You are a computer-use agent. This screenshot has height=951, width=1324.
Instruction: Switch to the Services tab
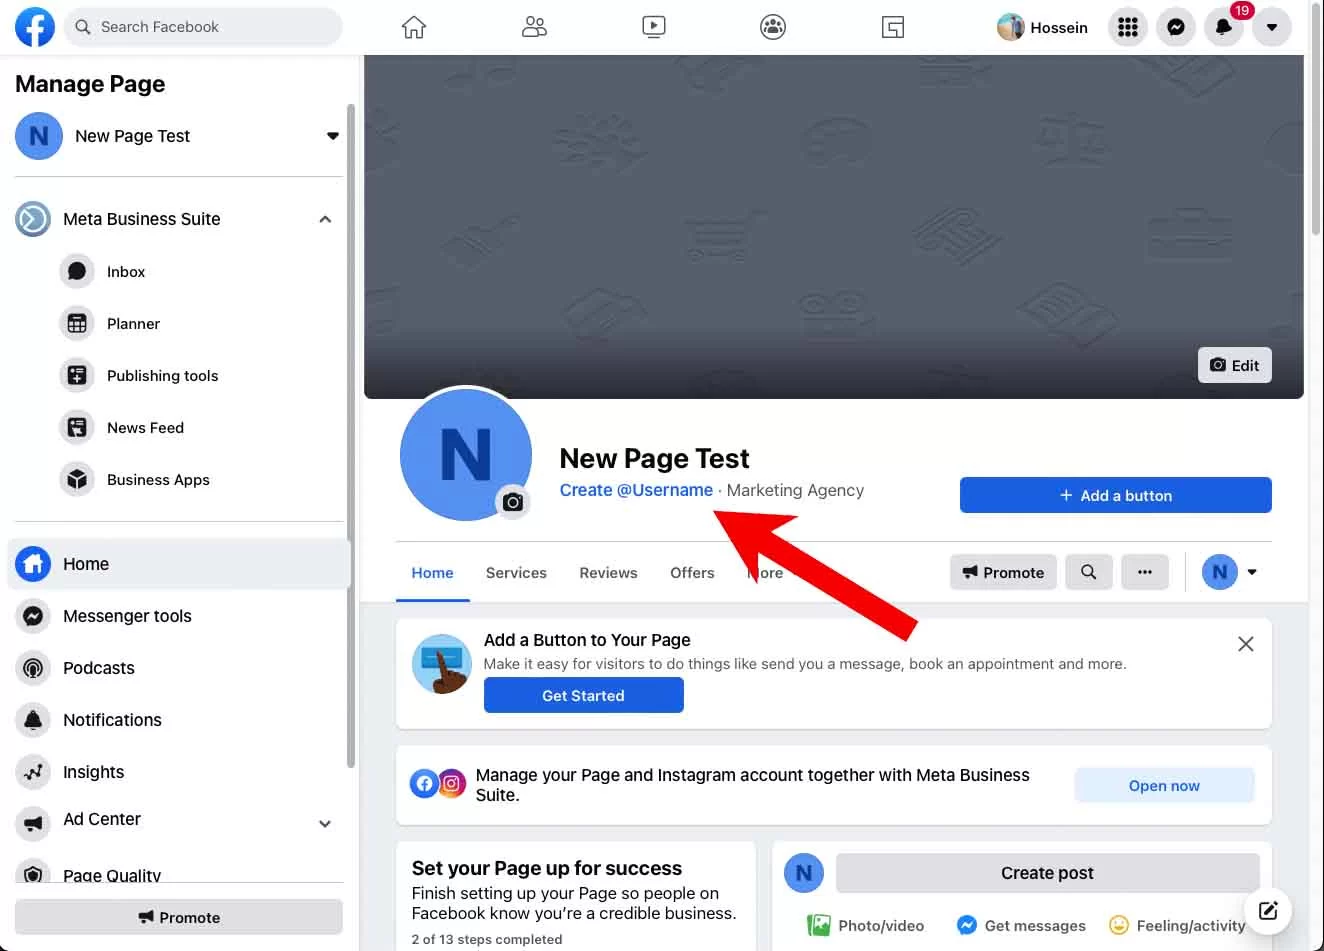click(x=516, y=573)
